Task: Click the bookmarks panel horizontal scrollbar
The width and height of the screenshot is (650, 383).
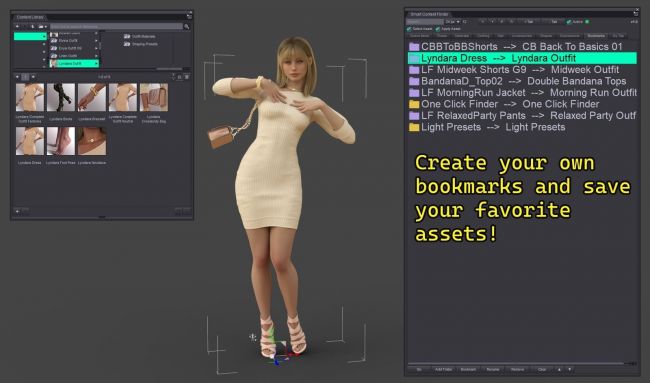Action: pyautogui.click(x=516, y=364)
